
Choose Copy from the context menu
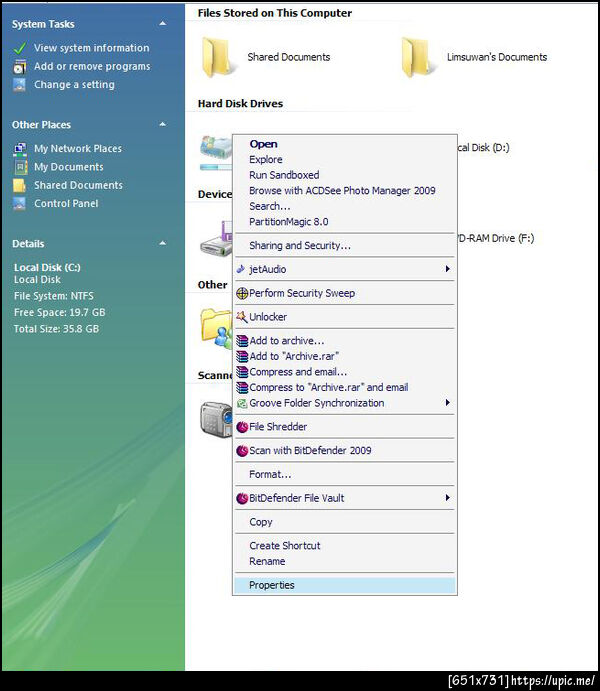coord(344,522)
